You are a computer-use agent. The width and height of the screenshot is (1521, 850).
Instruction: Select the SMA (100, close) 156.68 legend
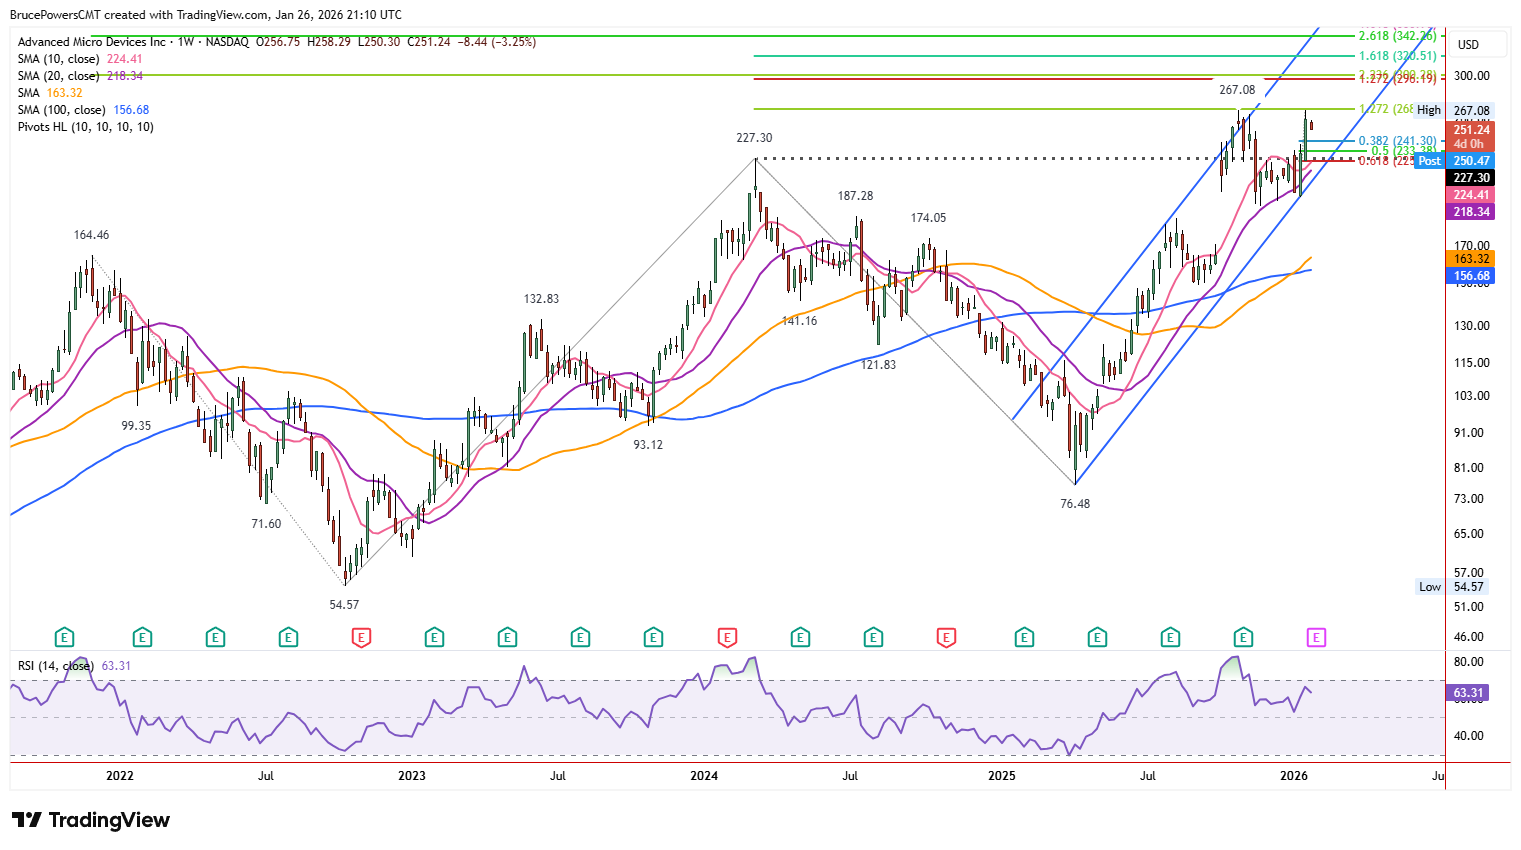[x=83, y=110]
